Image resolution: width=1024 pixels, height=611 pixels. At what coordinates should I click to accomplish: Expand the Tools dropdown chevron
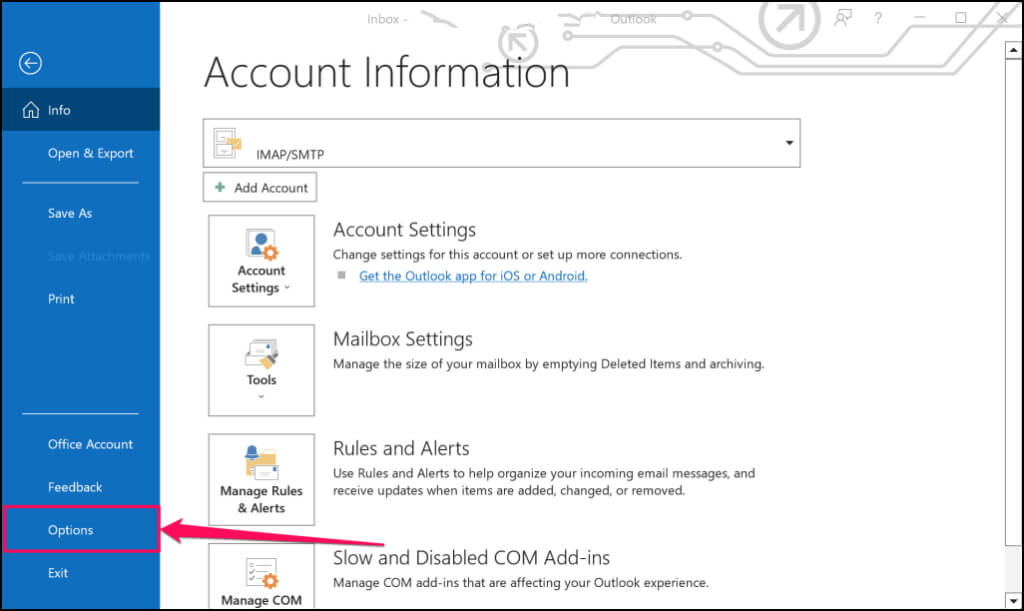pos(261,397)
